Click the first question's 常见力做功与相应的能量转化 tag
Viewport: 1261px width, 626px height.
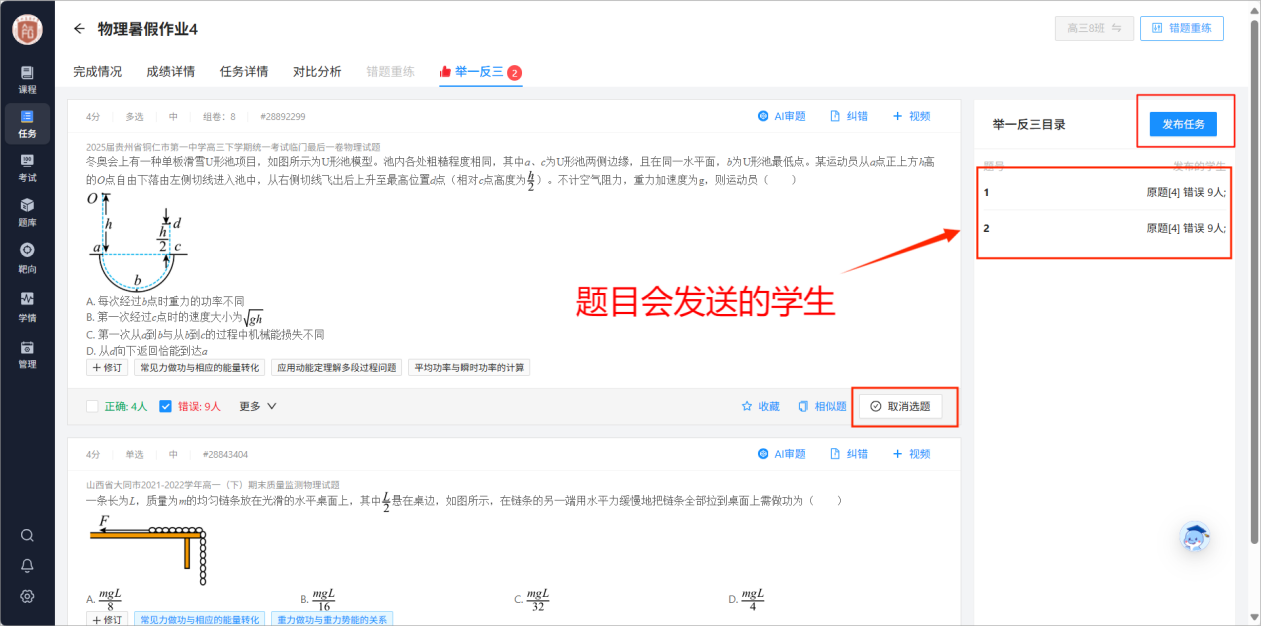pyautogui.click(x=199, y=368)
